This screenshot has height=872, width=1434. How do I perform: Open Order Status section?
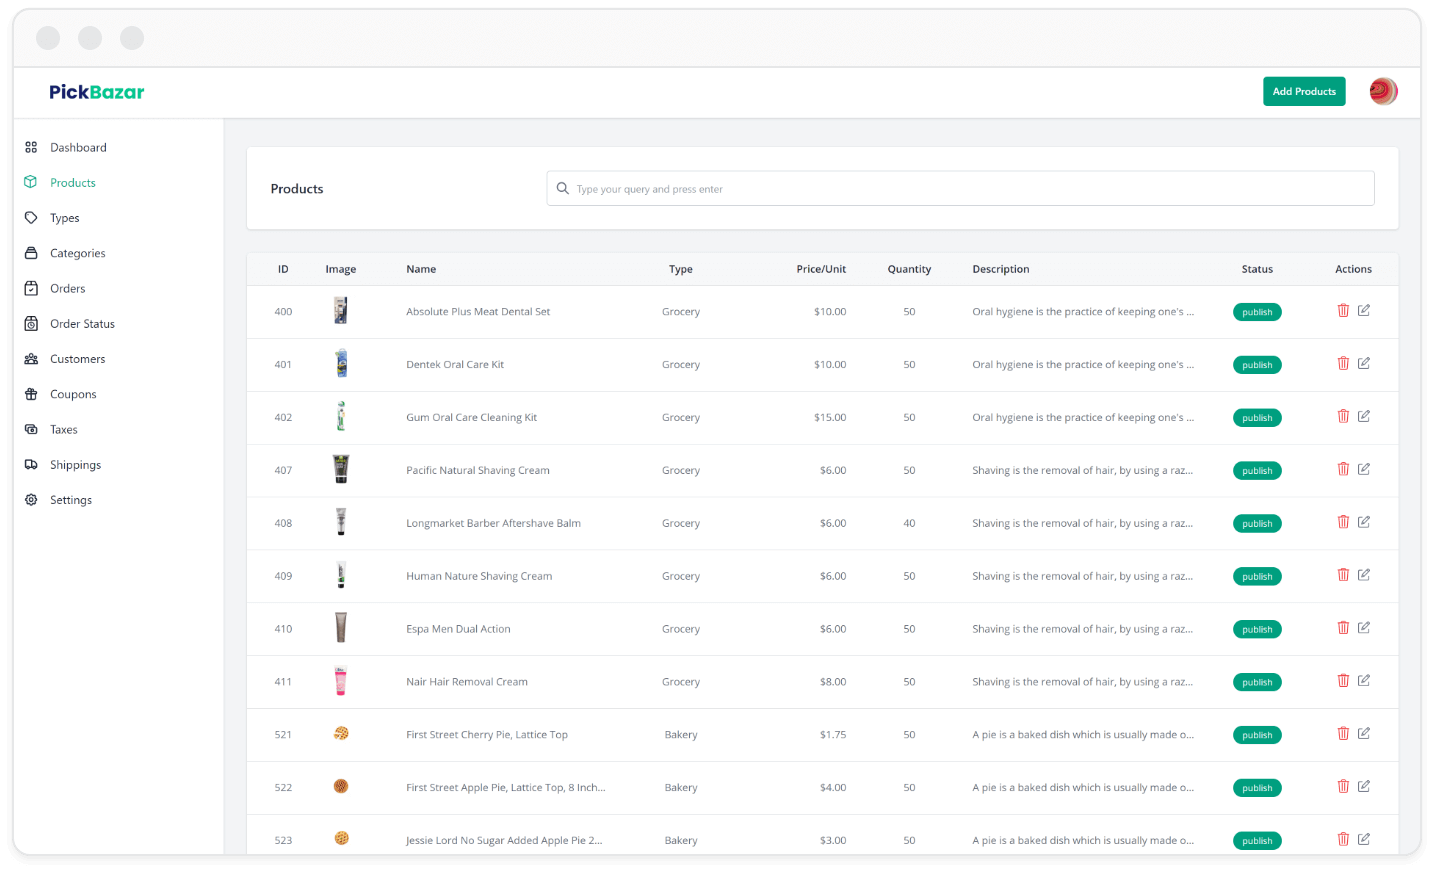point(82,324)
